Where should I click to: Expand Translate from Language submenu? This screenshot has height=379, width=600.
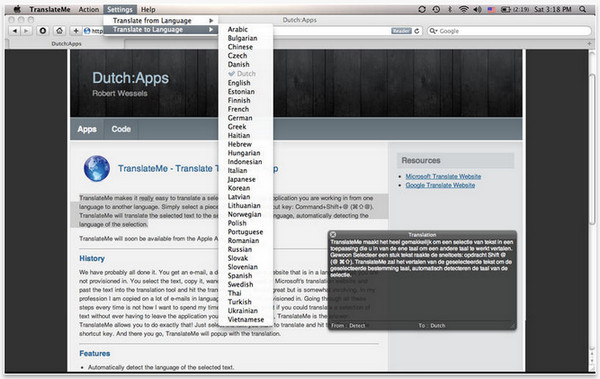tap(161, 20)
